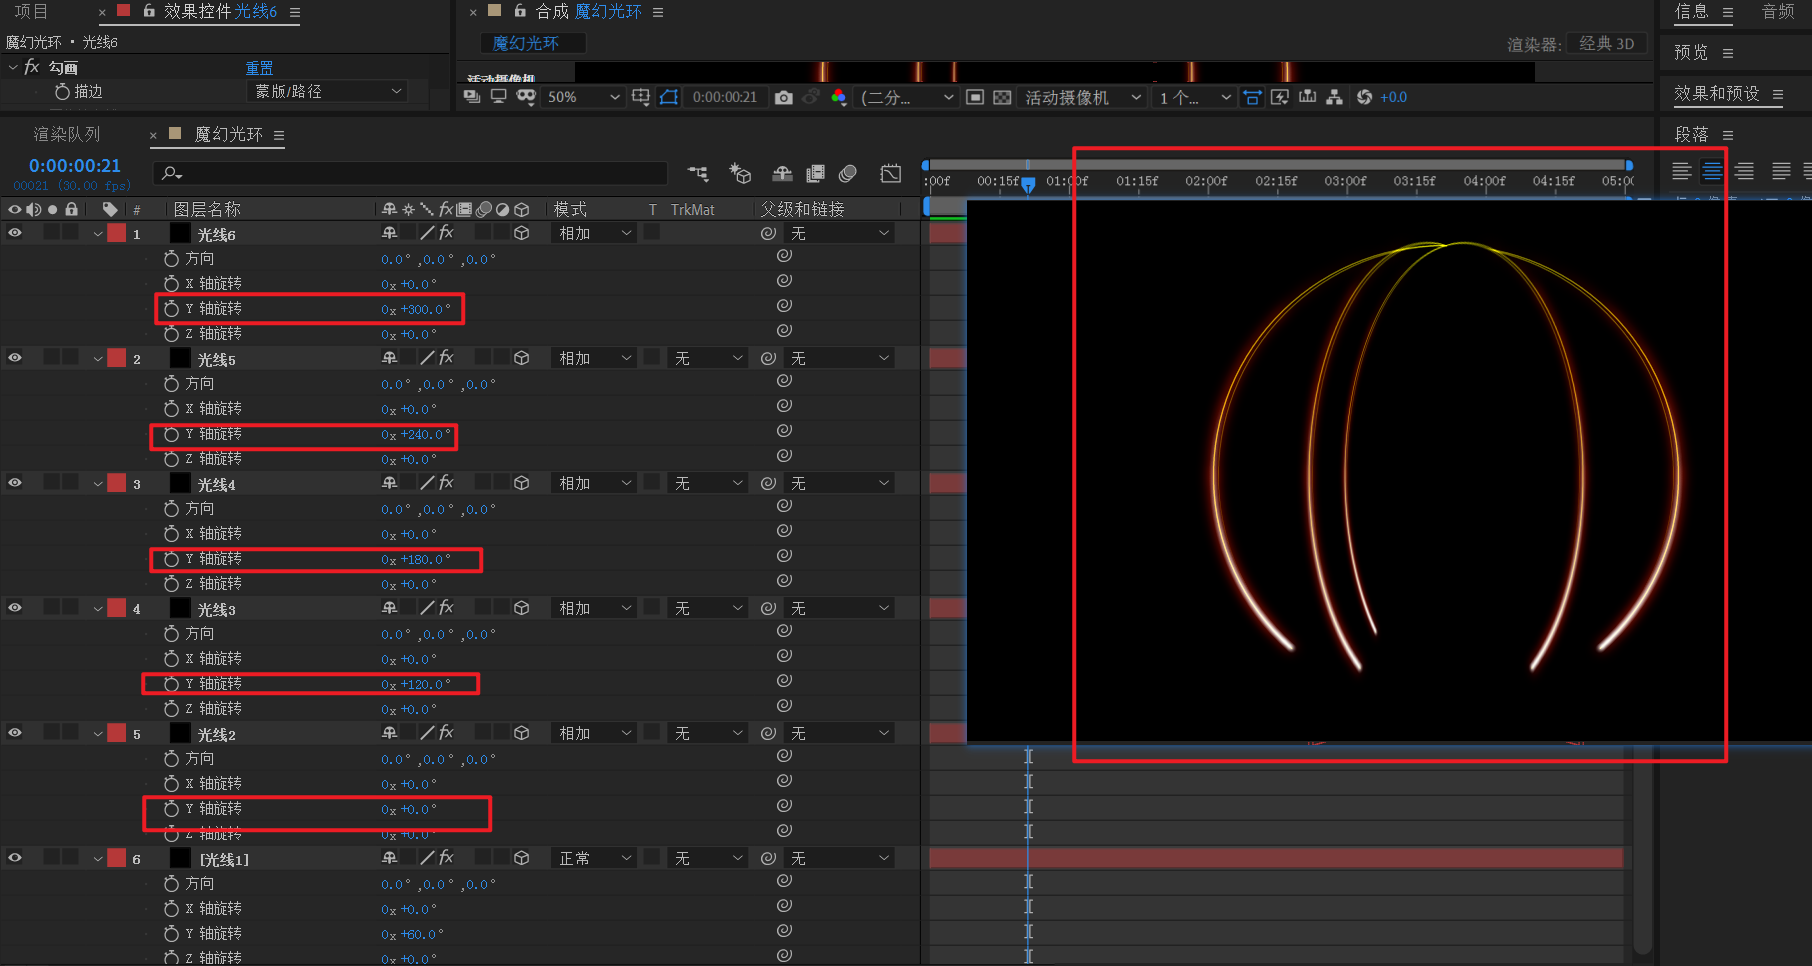Click the Y rotation value 0x +120.0°
This screenshot has height=966, width=1812.
point(416,684)
